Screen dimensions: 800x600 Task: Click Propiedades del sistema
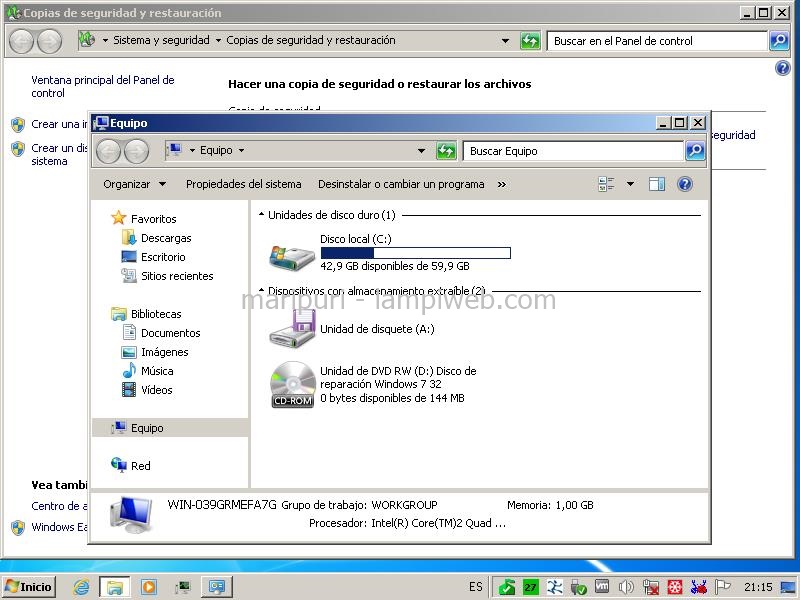click(243, 184)
